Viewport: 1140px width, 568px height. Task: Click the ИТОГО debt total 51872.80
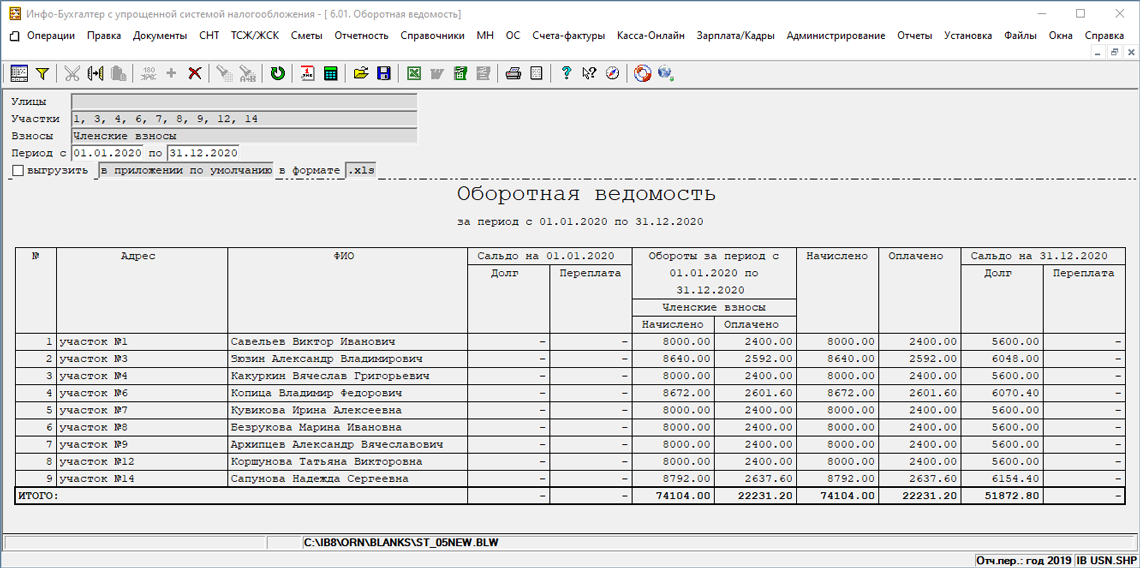pos(1009,495)
